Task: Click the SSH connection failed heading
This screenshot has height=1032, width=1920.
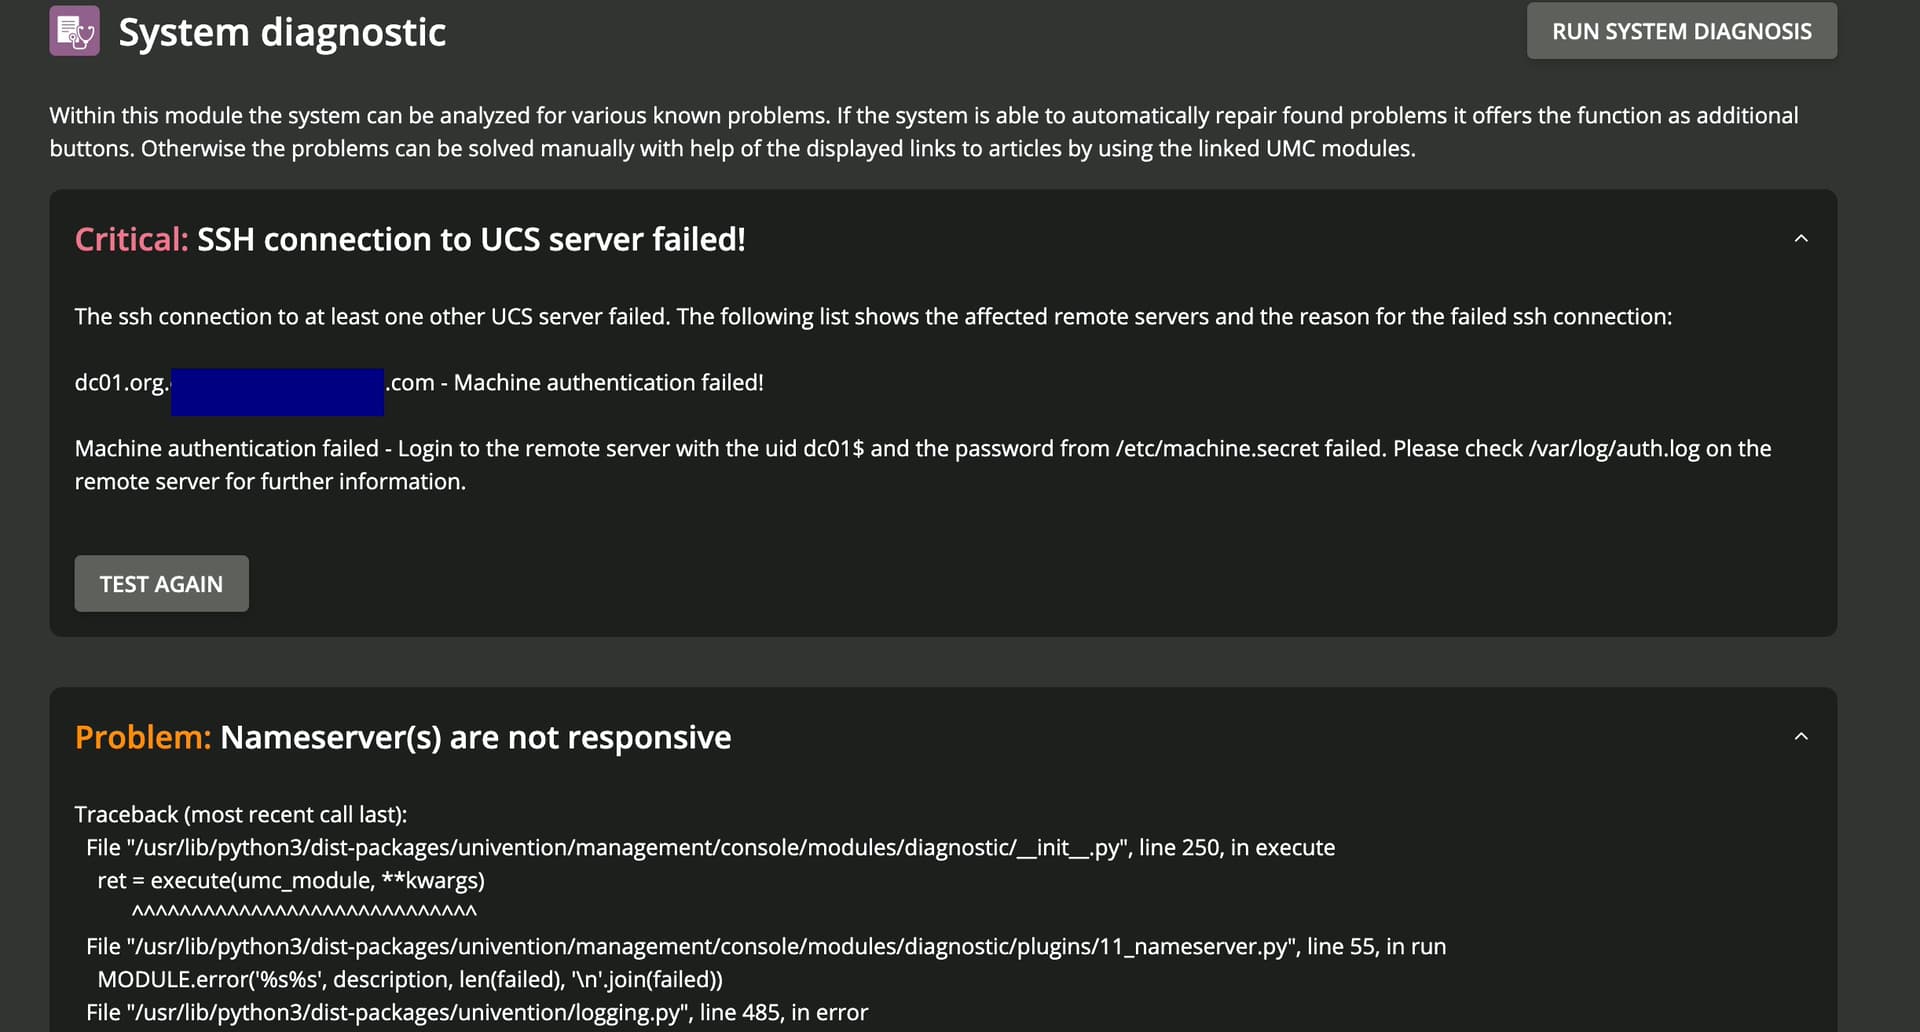Action: click(471, 240)
